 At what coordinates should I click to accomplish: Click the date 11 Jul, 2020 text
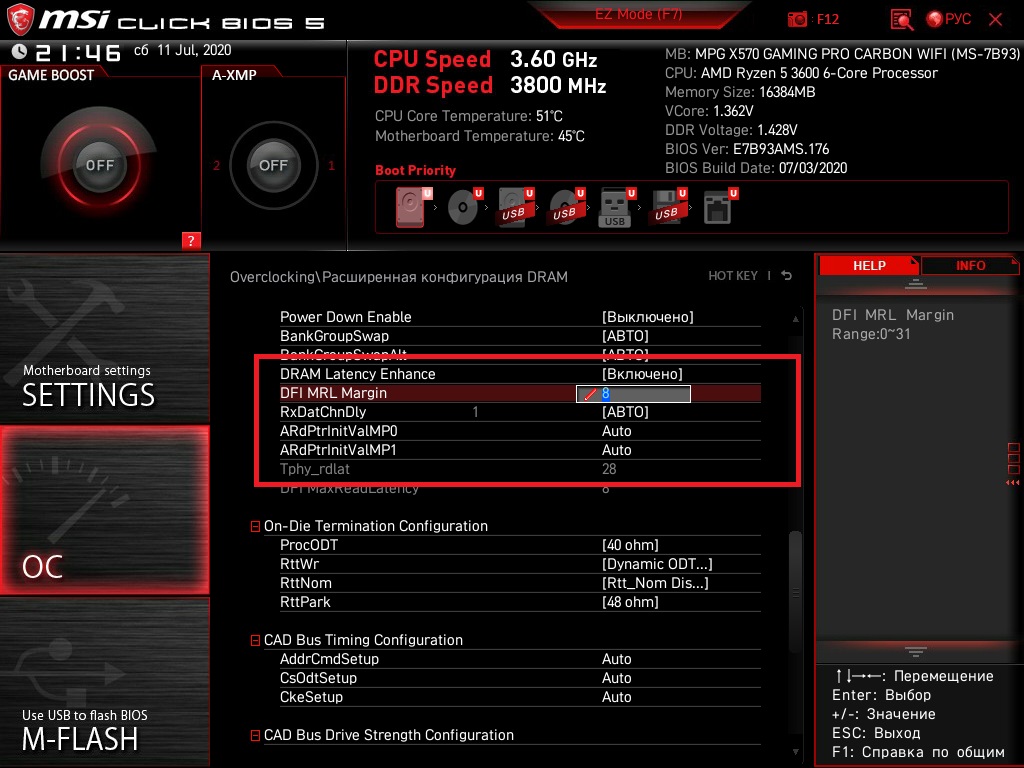194,50
